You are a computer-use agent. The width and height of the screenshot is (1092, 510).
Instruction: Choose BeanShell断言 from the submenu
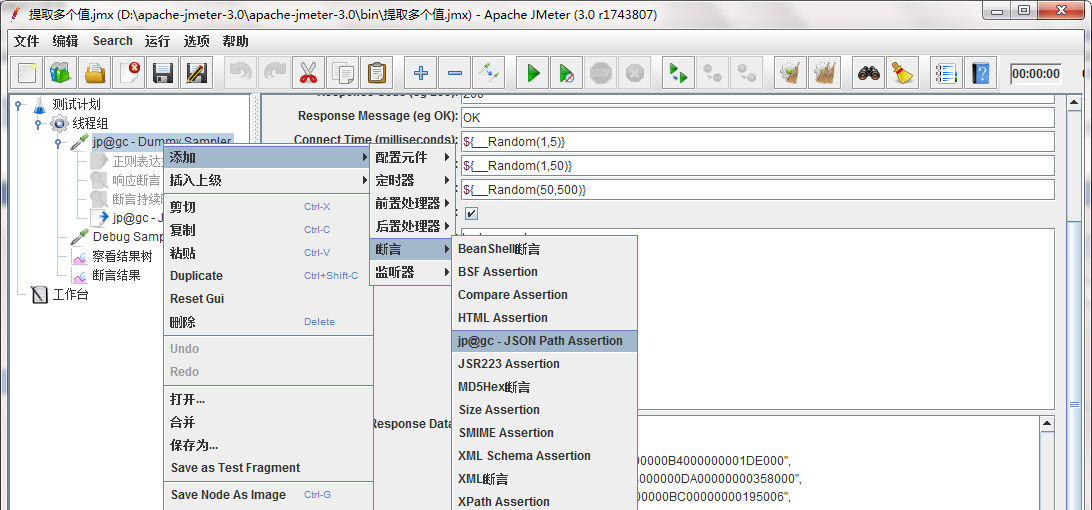pyautogui.click(x=544, y=249)
